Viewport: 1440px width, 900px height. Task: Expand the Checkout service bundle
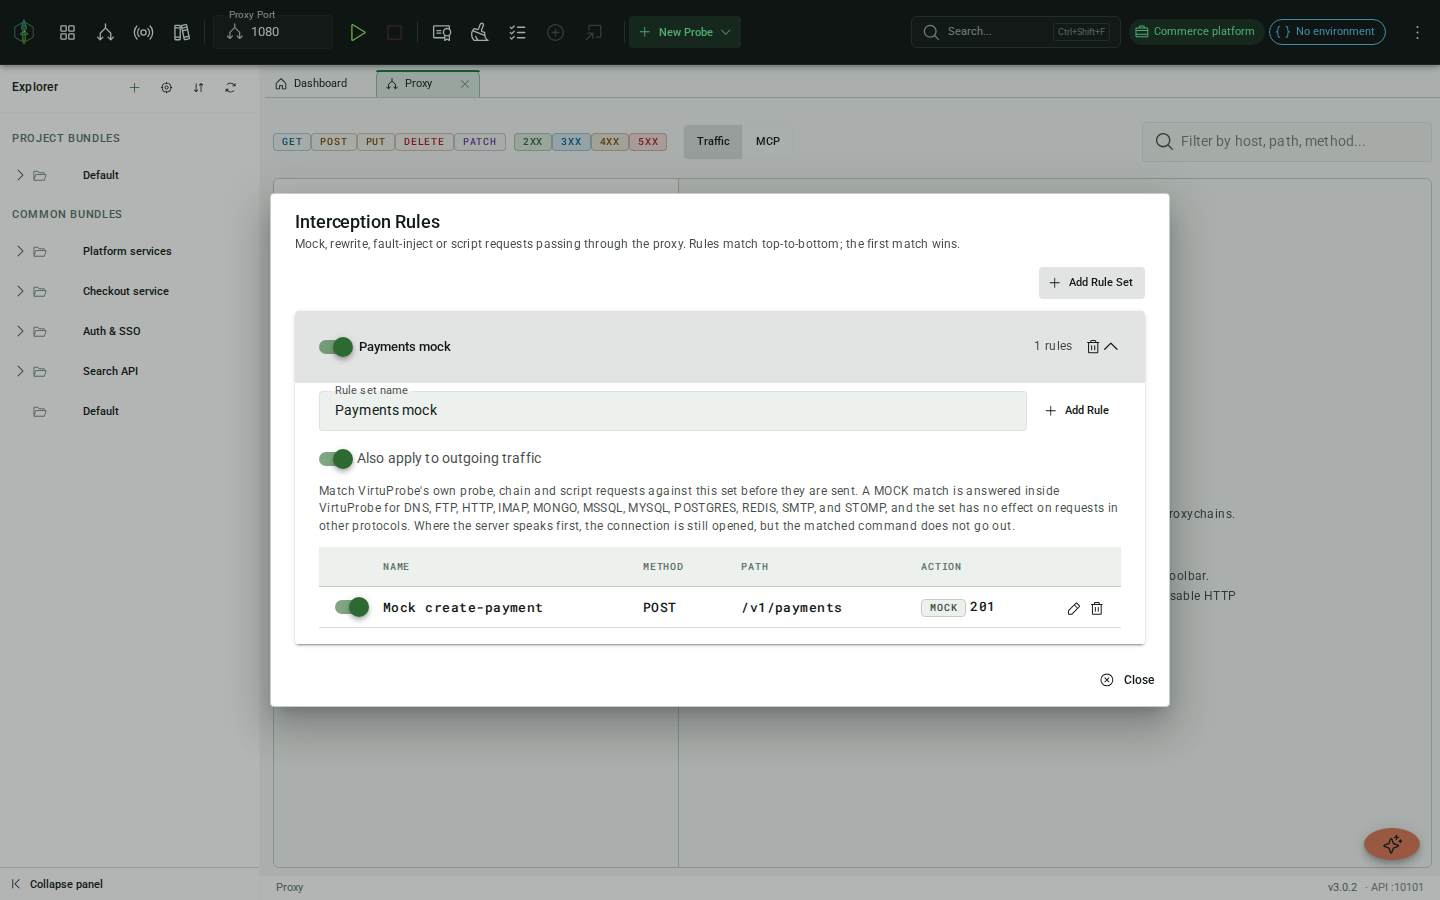(x=20, y=291)
